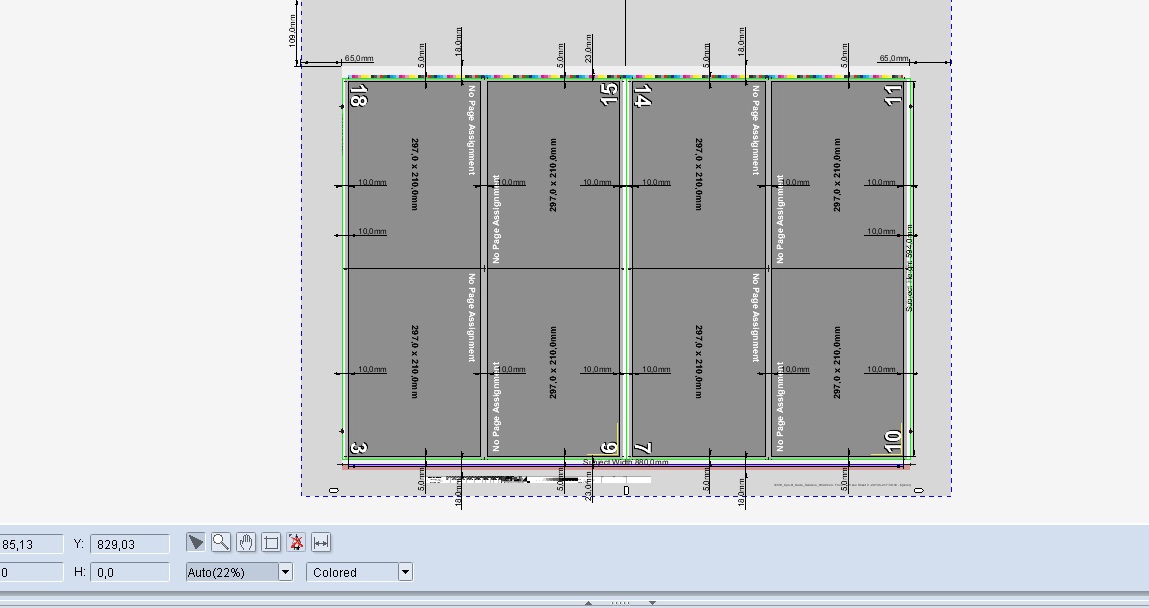The height and width of the screenshot is (608, 1149).
Task: Click the barcode text mark below the pages
Action: (x=539, y=480)
